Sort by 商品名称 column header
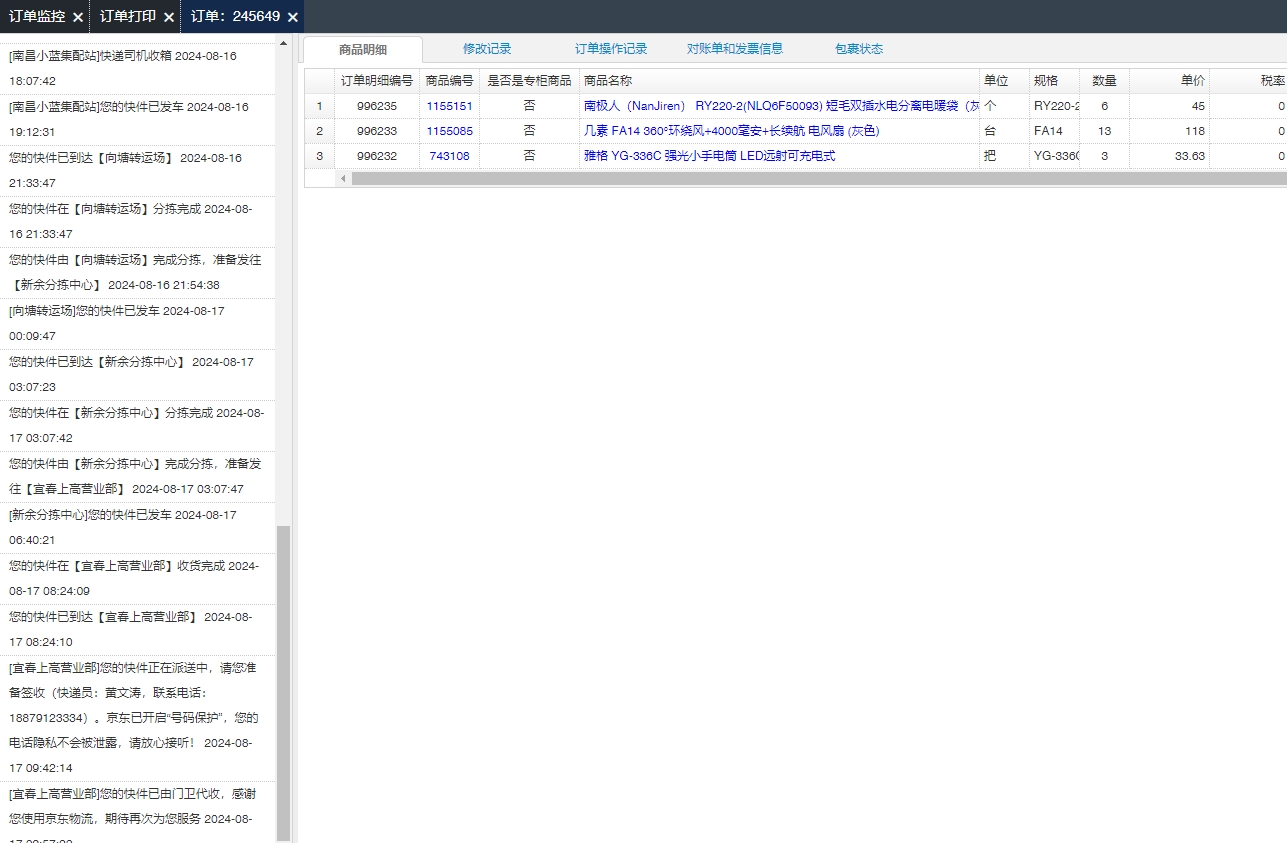1287x843 pixels. [779, 80]
